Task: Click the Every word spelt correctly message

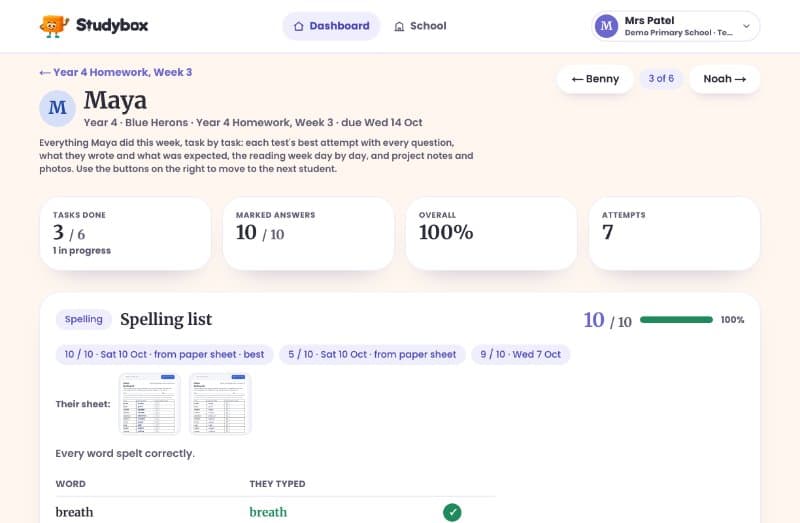Action: (x=125, y=454)
